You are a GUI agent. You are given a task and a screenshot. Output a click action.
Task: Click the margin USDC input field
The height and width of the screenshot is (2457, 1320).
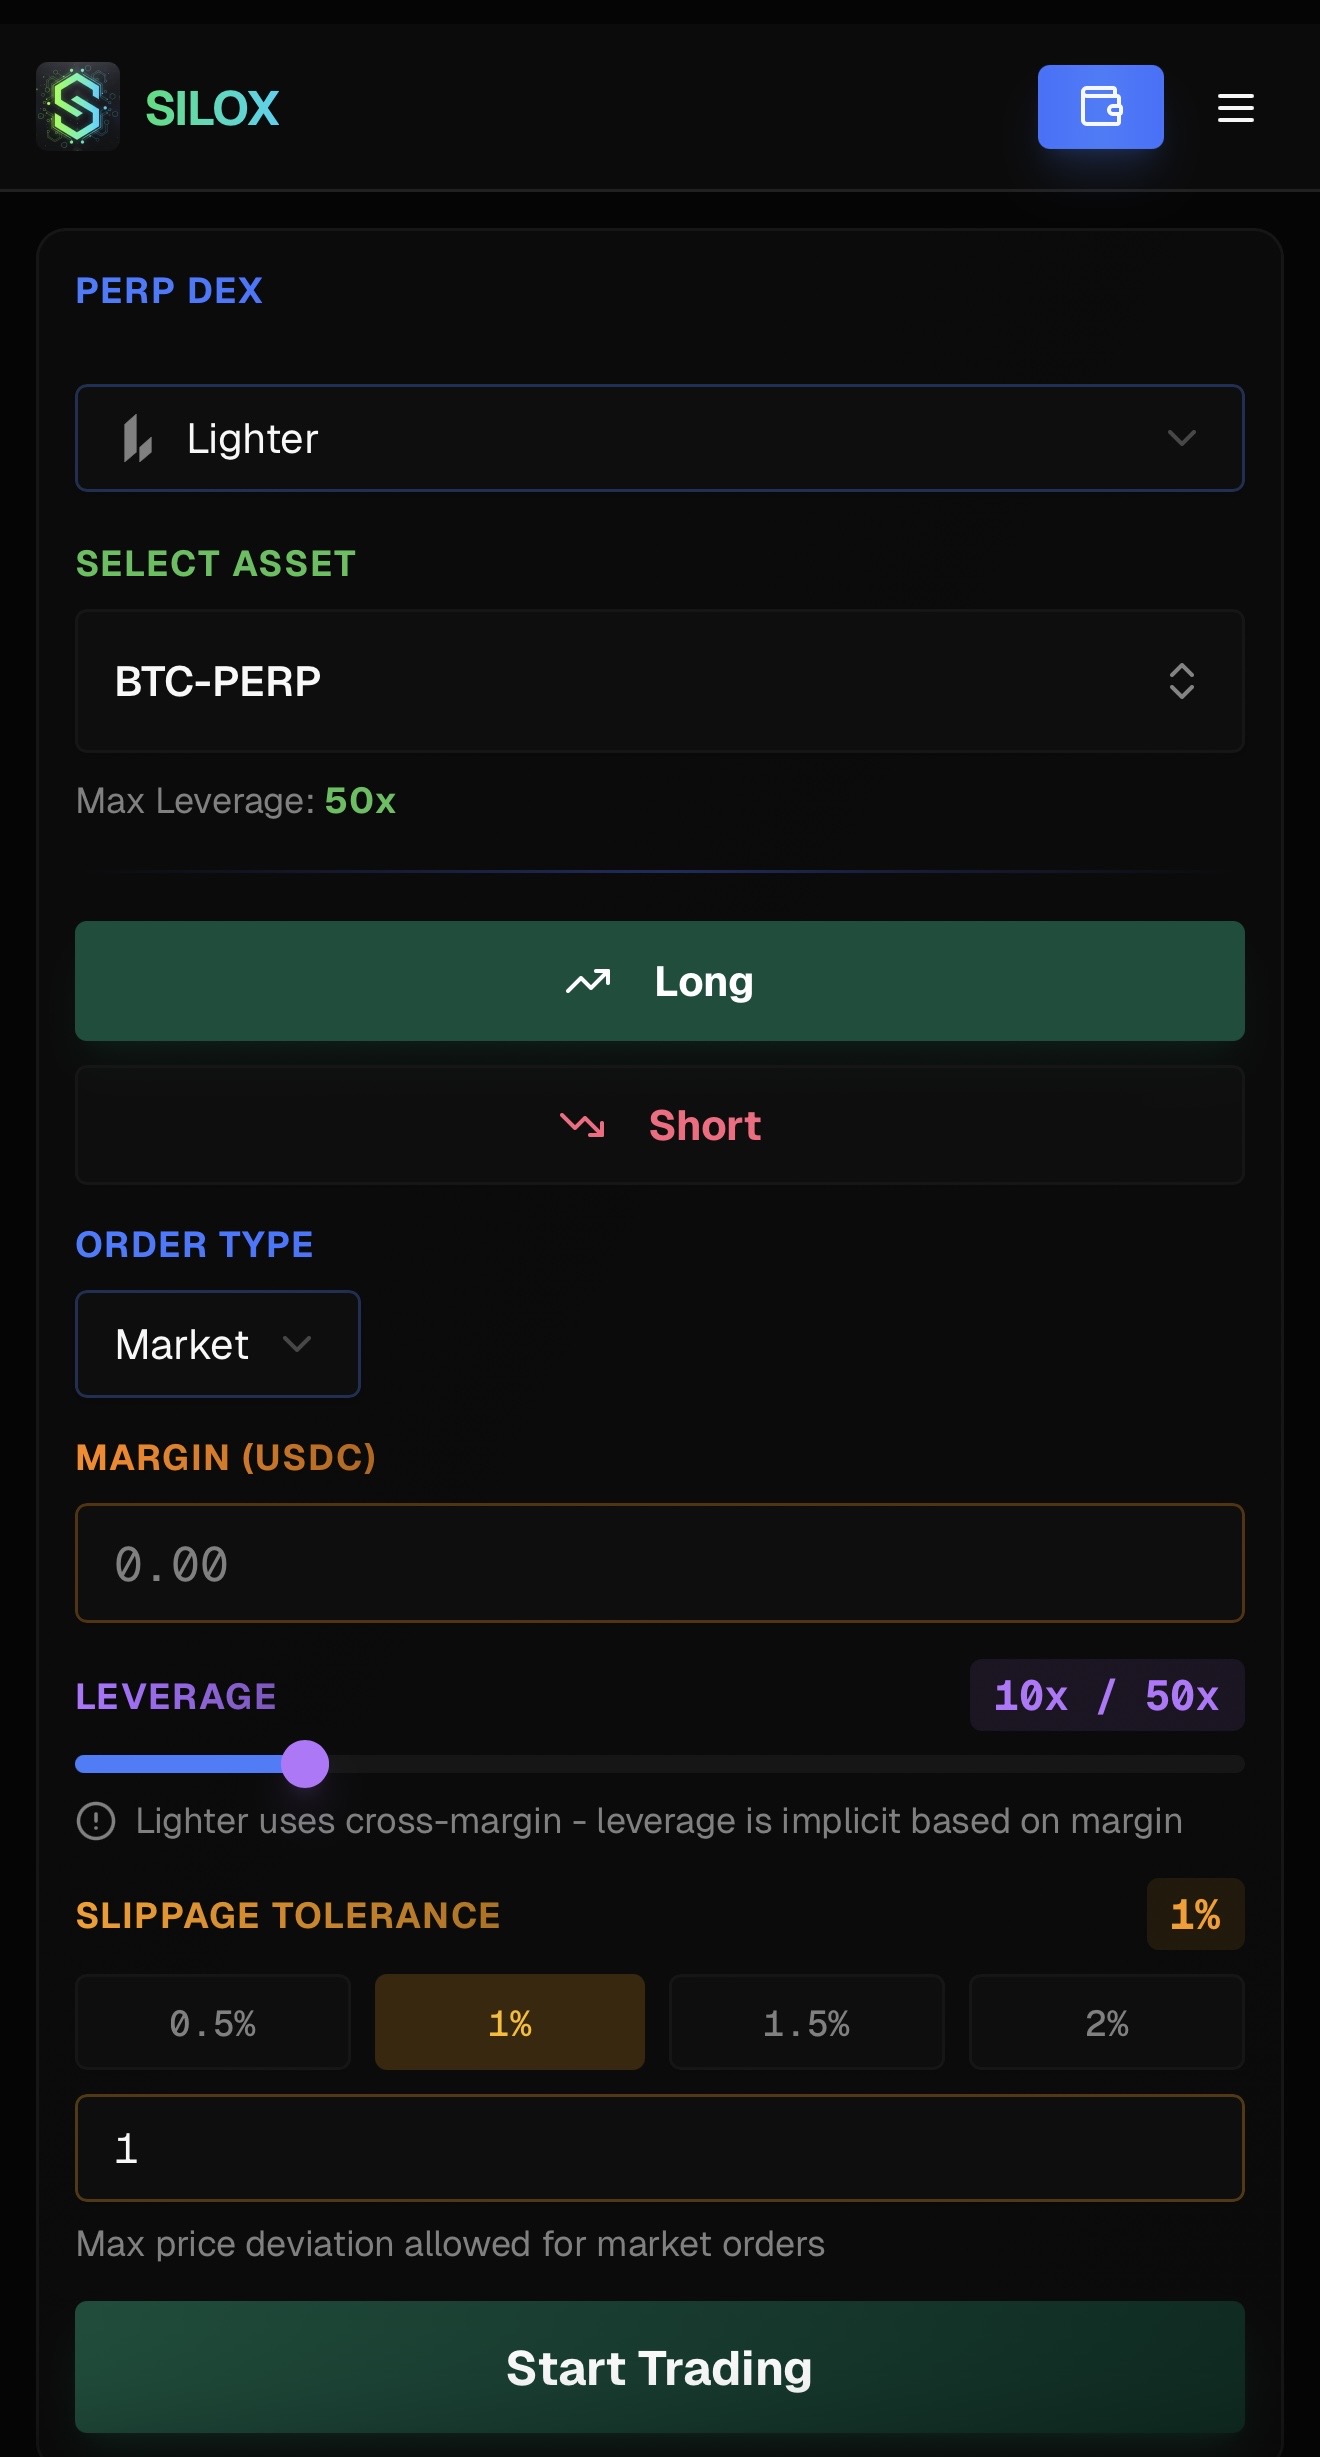click(x=660, y=1563)
